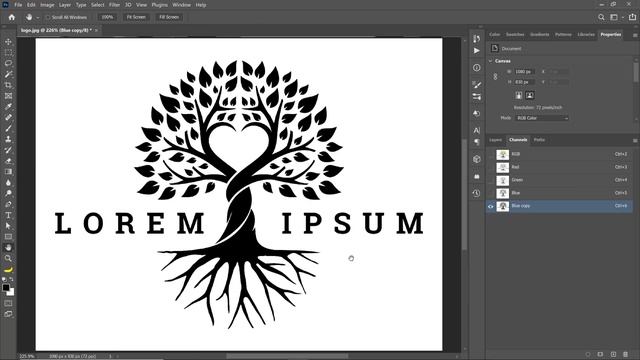This screenshot has width=640, height=360.
Task: Select the Gradient tool
Action: pos(8,171)
